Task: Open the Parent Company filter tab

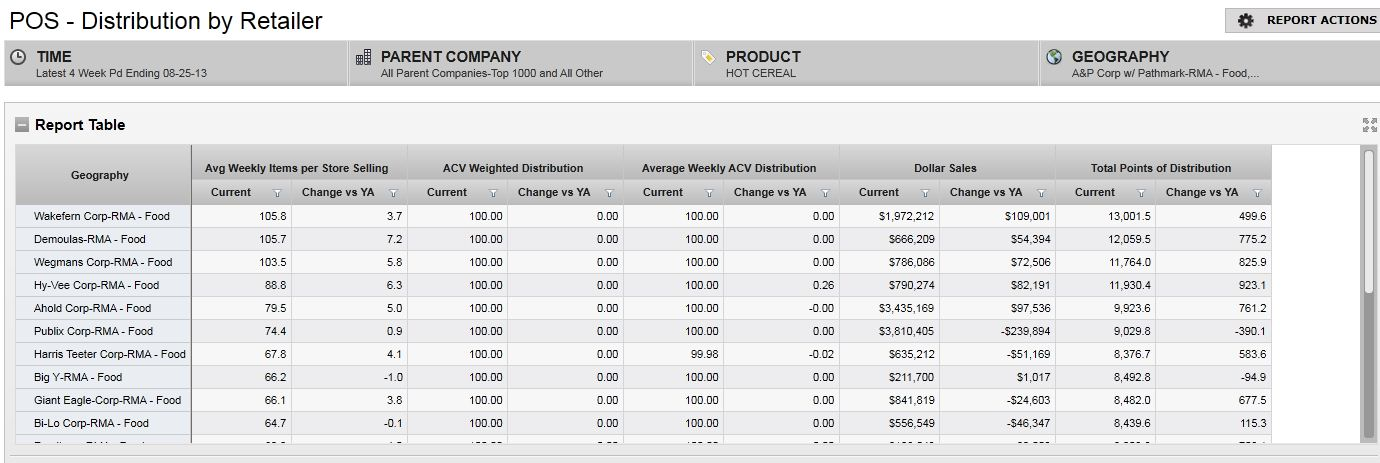Action: [520, 64]
